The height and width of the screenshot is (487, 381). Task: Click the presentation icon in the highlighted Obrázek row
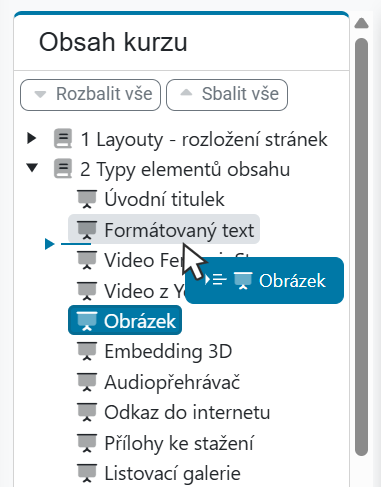click(x=87, y=321)
